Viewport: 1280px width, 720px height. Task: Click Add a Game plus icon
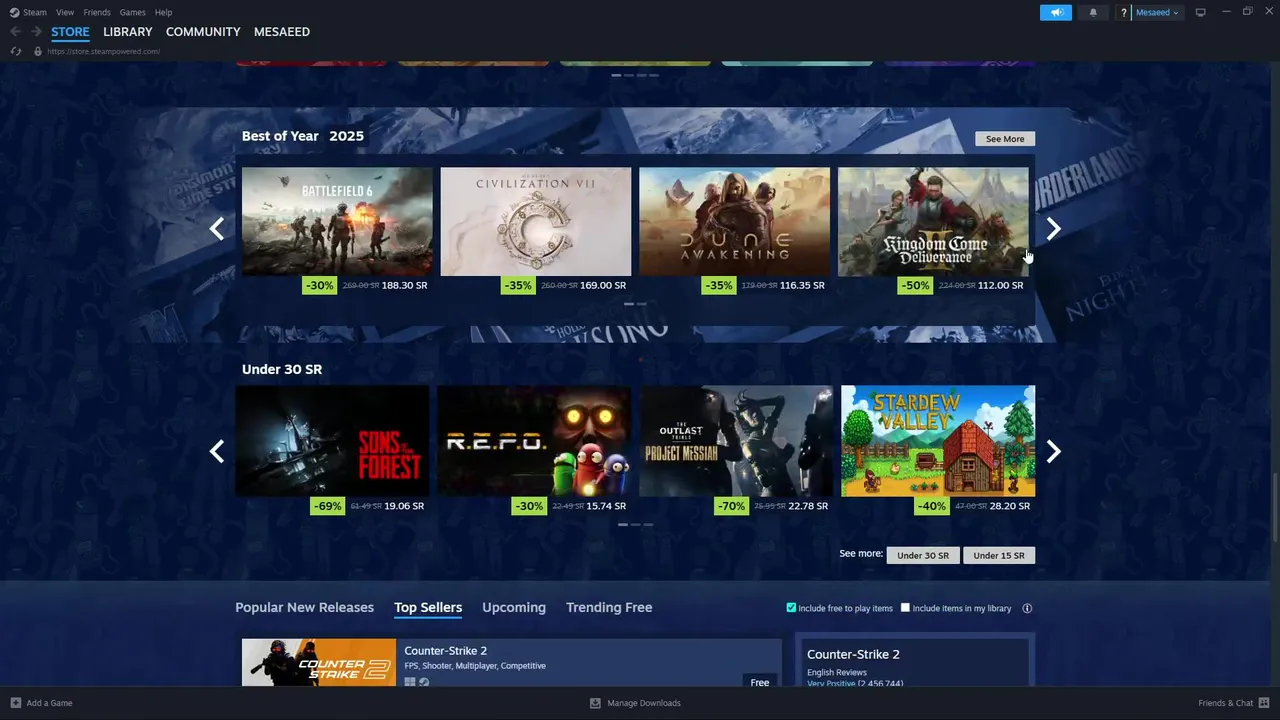[x=15, y=703]
